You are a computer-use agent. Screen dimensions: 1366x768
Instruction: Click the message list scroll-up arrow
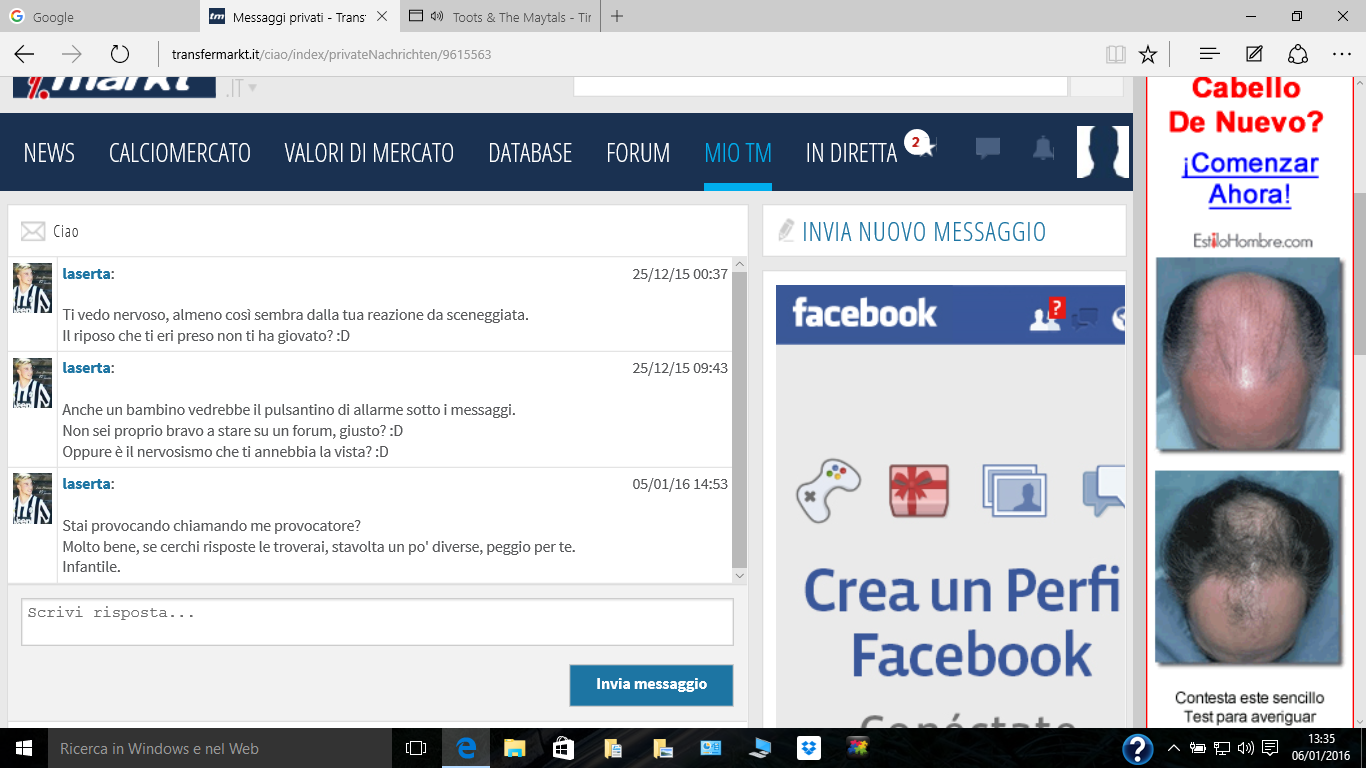pos(740,265)
